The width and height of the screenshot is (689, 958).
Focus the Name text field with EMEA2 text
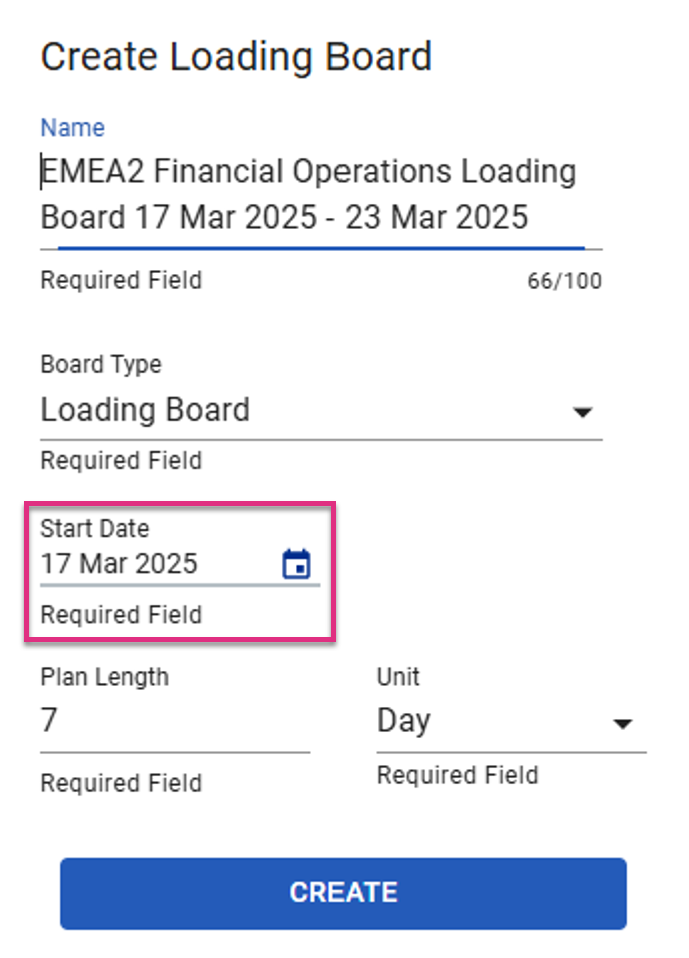(321, 194)
